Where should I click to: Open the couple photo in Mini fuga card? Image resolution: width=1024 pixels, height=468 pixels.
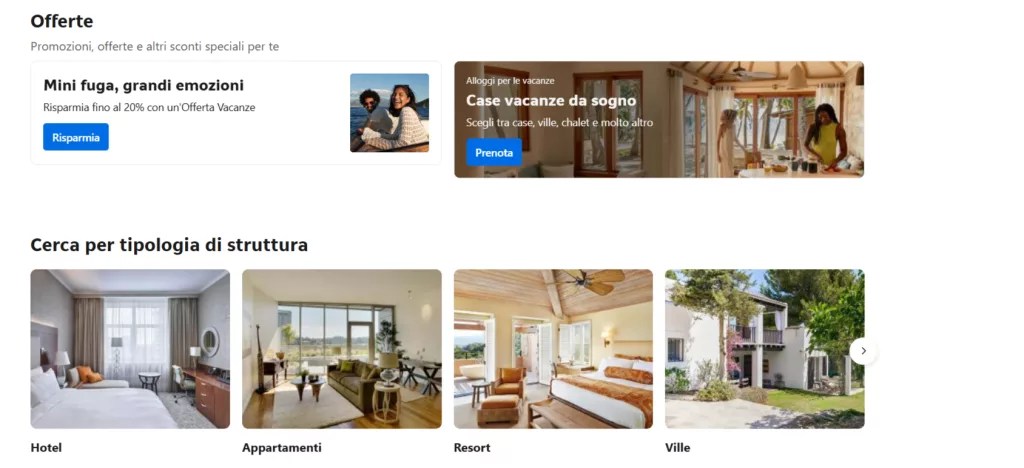click(389, 113)
